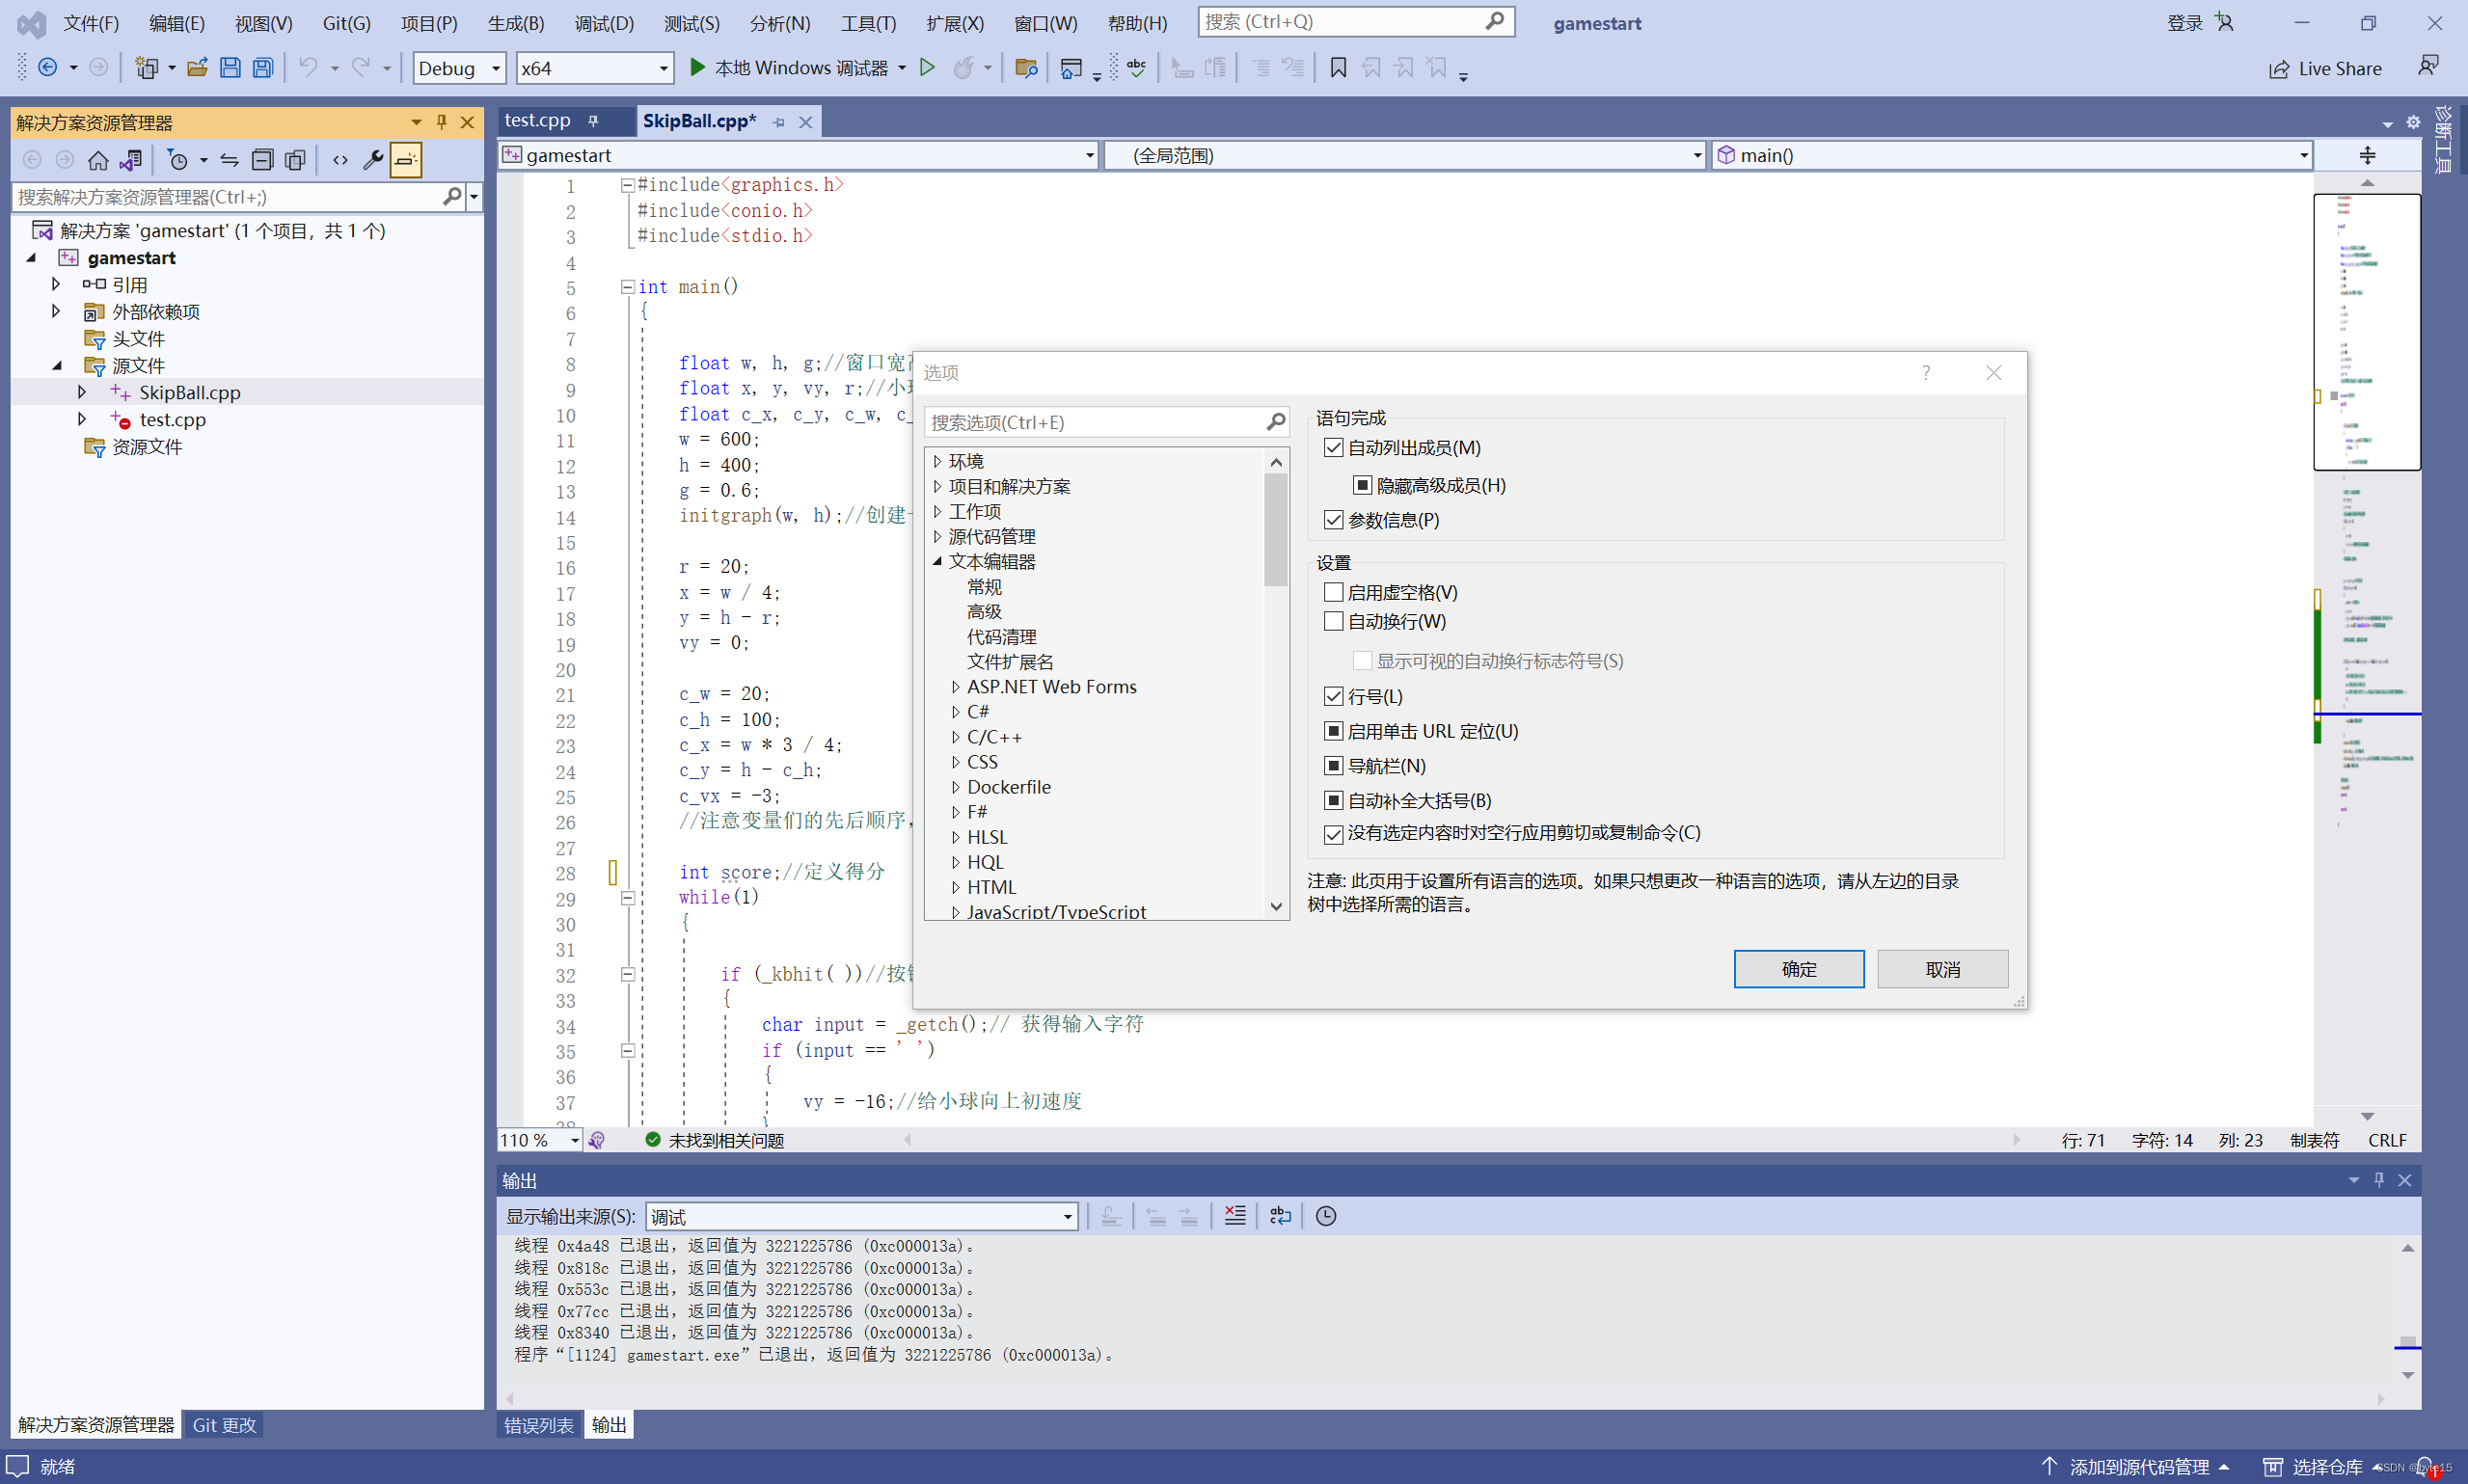This screenshot has width=2468, height=1484.
Task: Click the clear all output icon
Action: 1235,1216
